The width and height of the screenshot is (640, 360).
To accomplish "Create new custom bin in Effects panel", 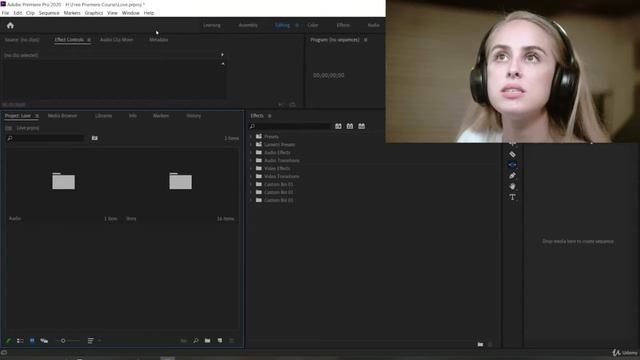I will click(x=480, y=344).
